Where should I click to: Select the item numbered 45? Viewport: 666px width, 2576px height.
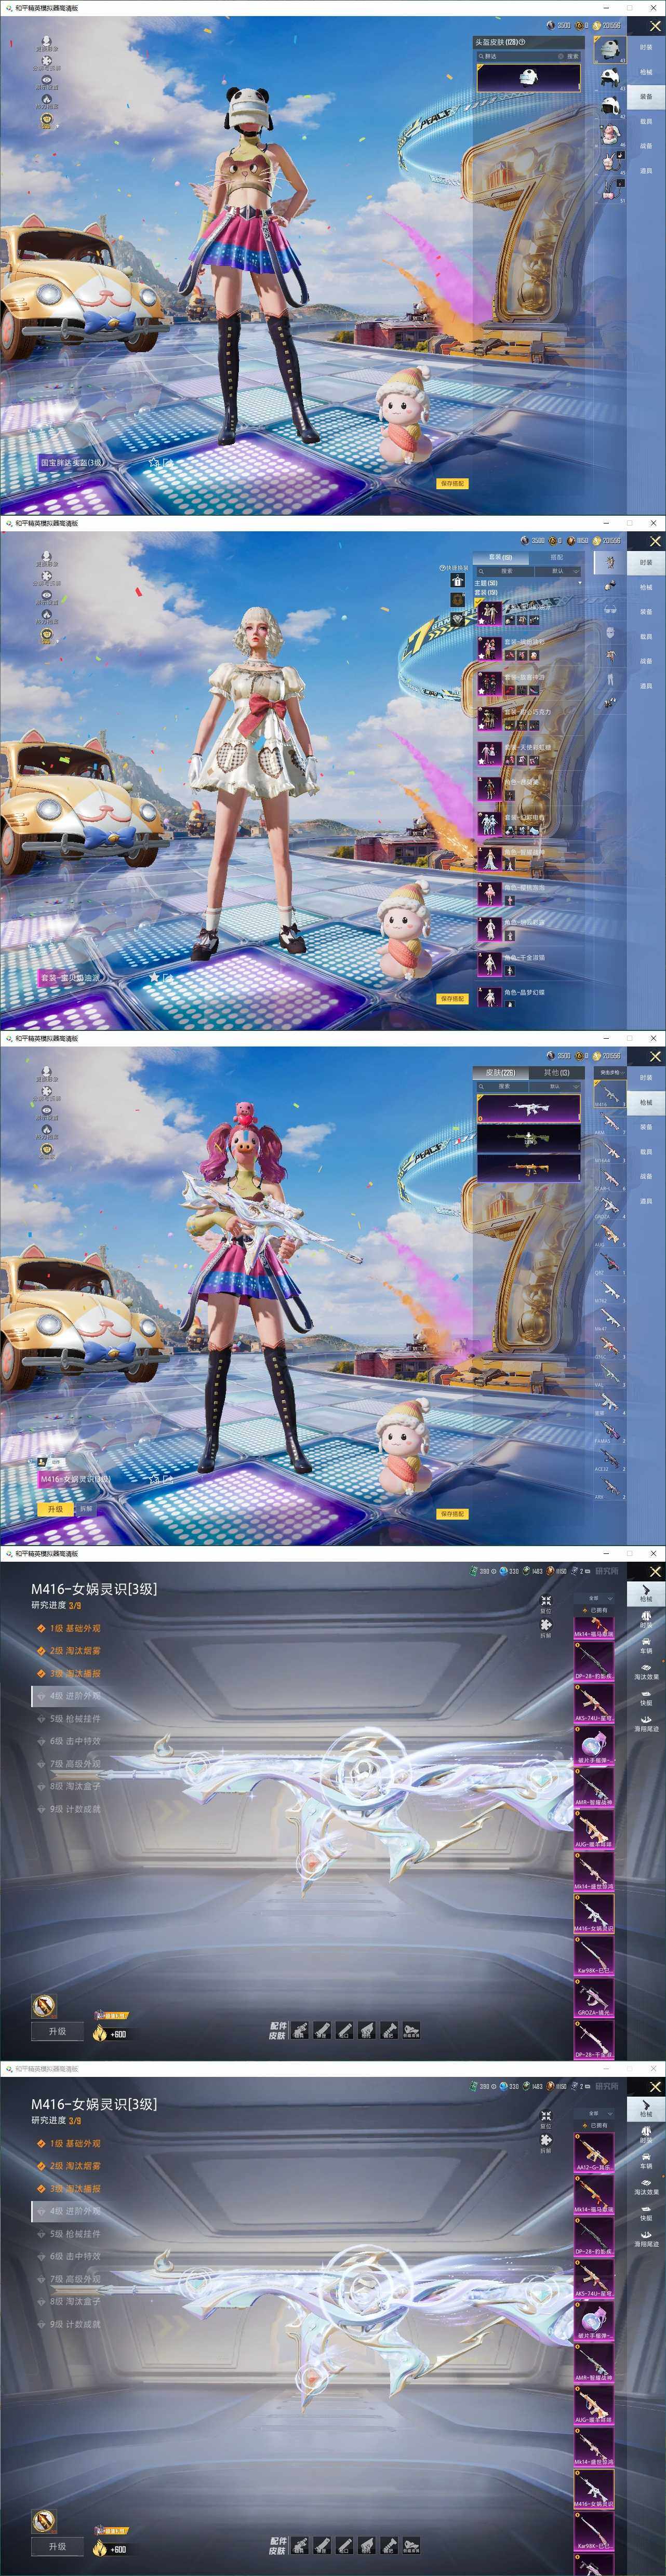point(609,161)
